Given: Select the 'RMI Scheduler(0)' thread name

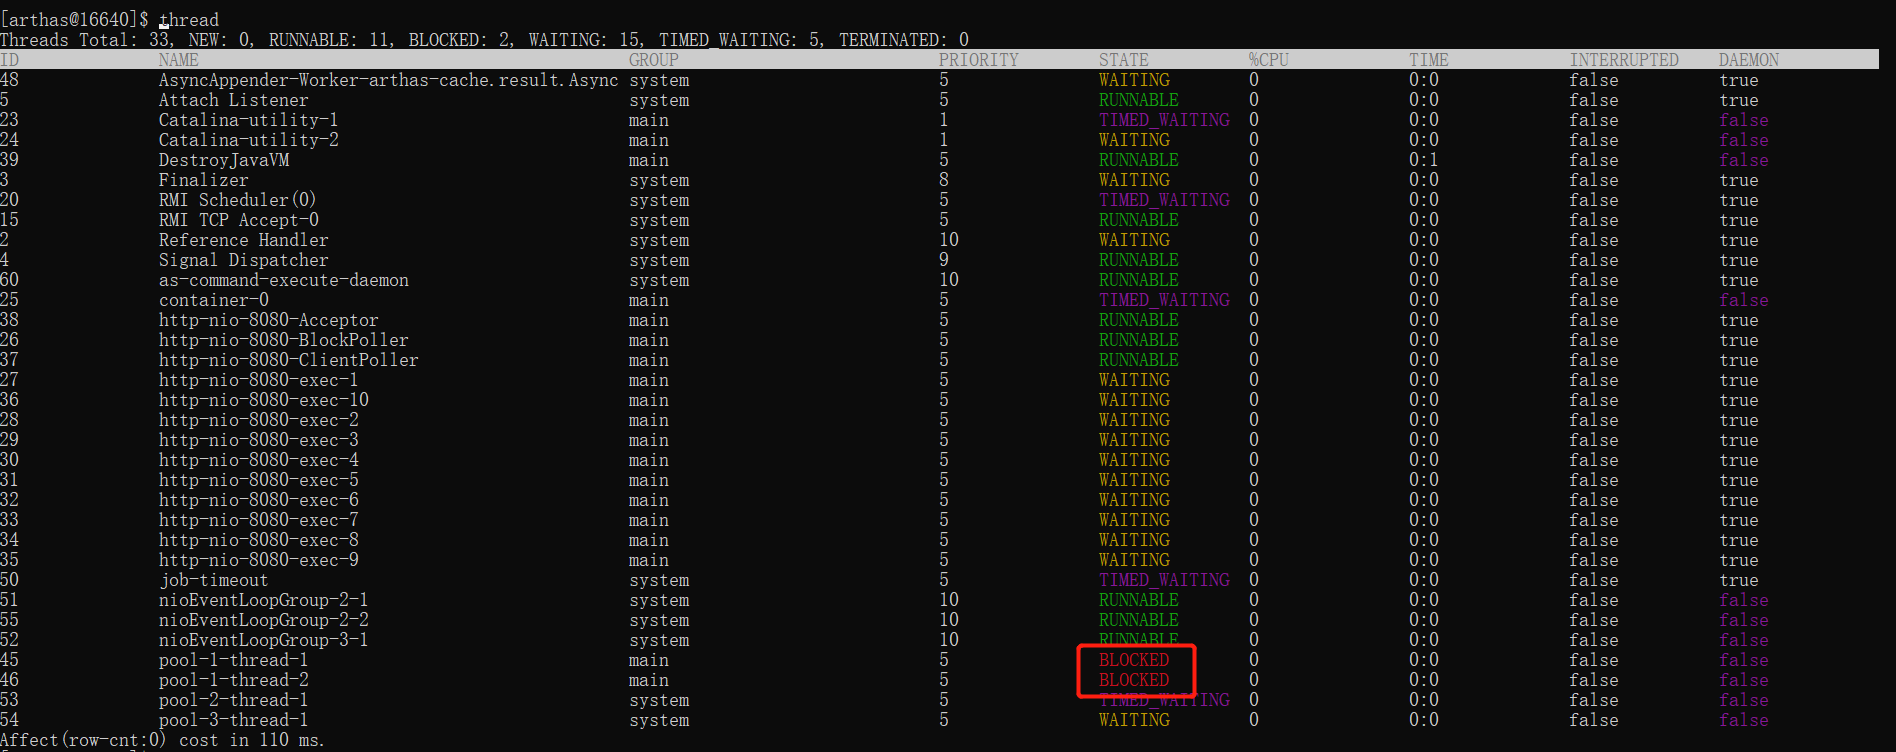Looking at the screenshot, I should (x=238, y=200).
